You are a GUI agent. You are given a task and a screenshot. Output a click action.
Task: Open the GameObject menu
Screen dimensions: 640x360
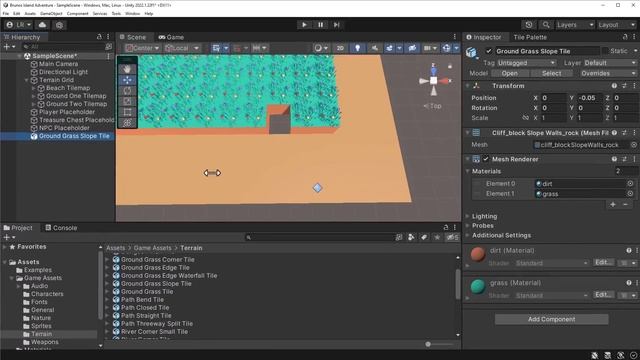click(x=51, y=13)
